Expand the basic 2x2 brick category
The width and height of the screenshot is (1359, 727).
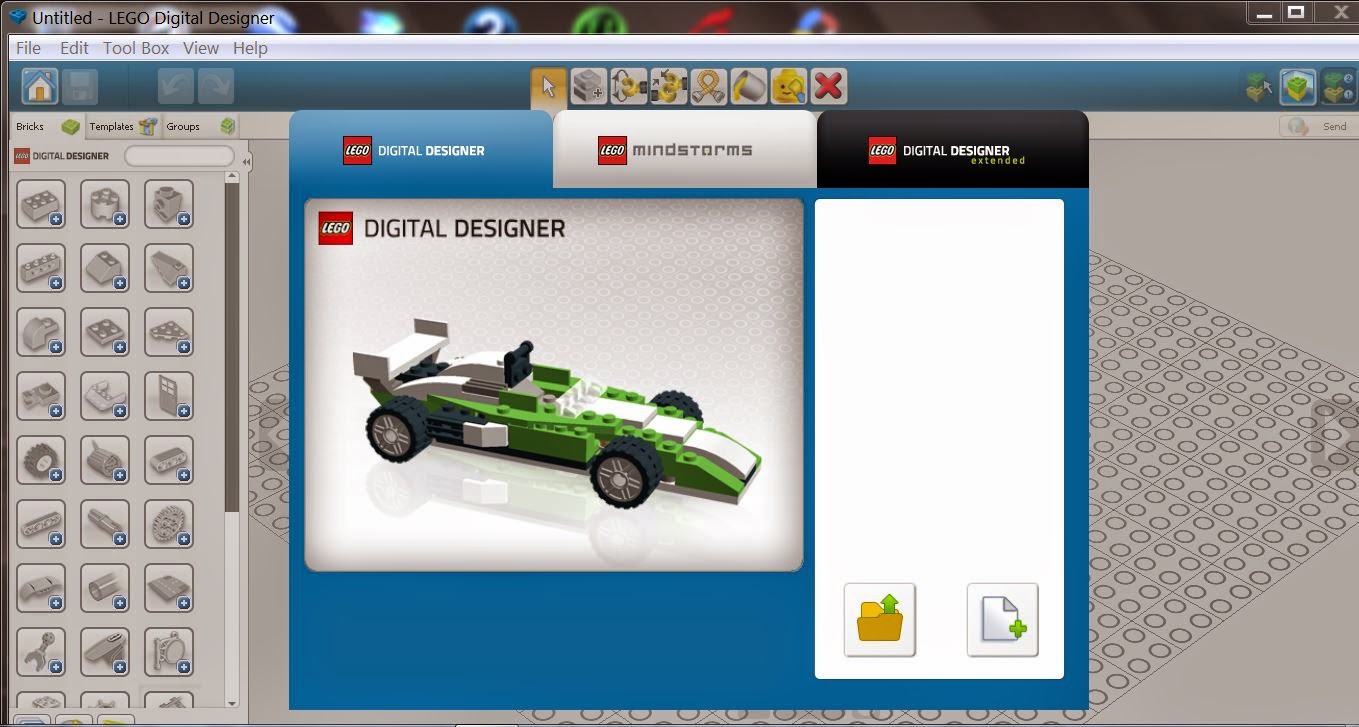[41, 204]
